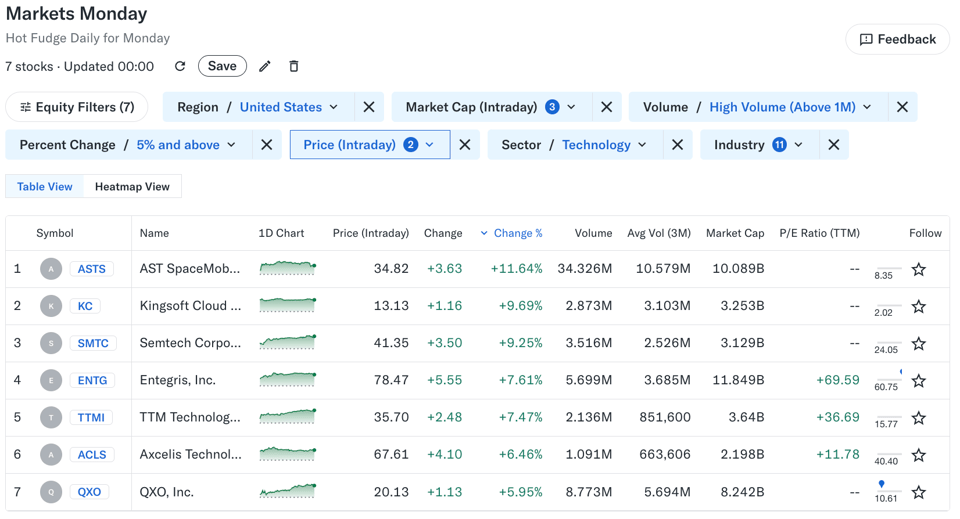Toggle follow star for Entegris ENTG
Viewport: 960px width, 519px height.
(x=918, y=380)
